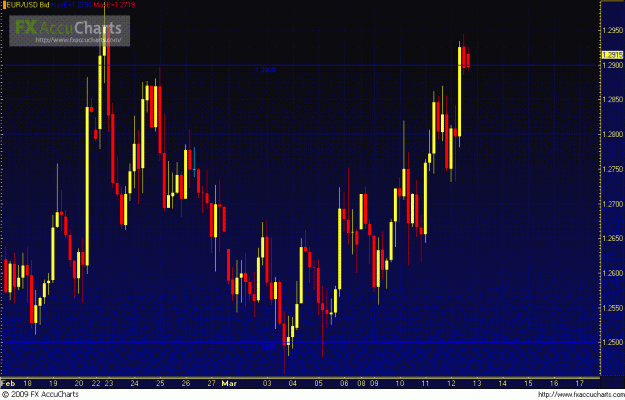This screenshot has width=625, height=400.
Task: Click the blue MovE=1.2796 indicator label
Action: point(71,5)
